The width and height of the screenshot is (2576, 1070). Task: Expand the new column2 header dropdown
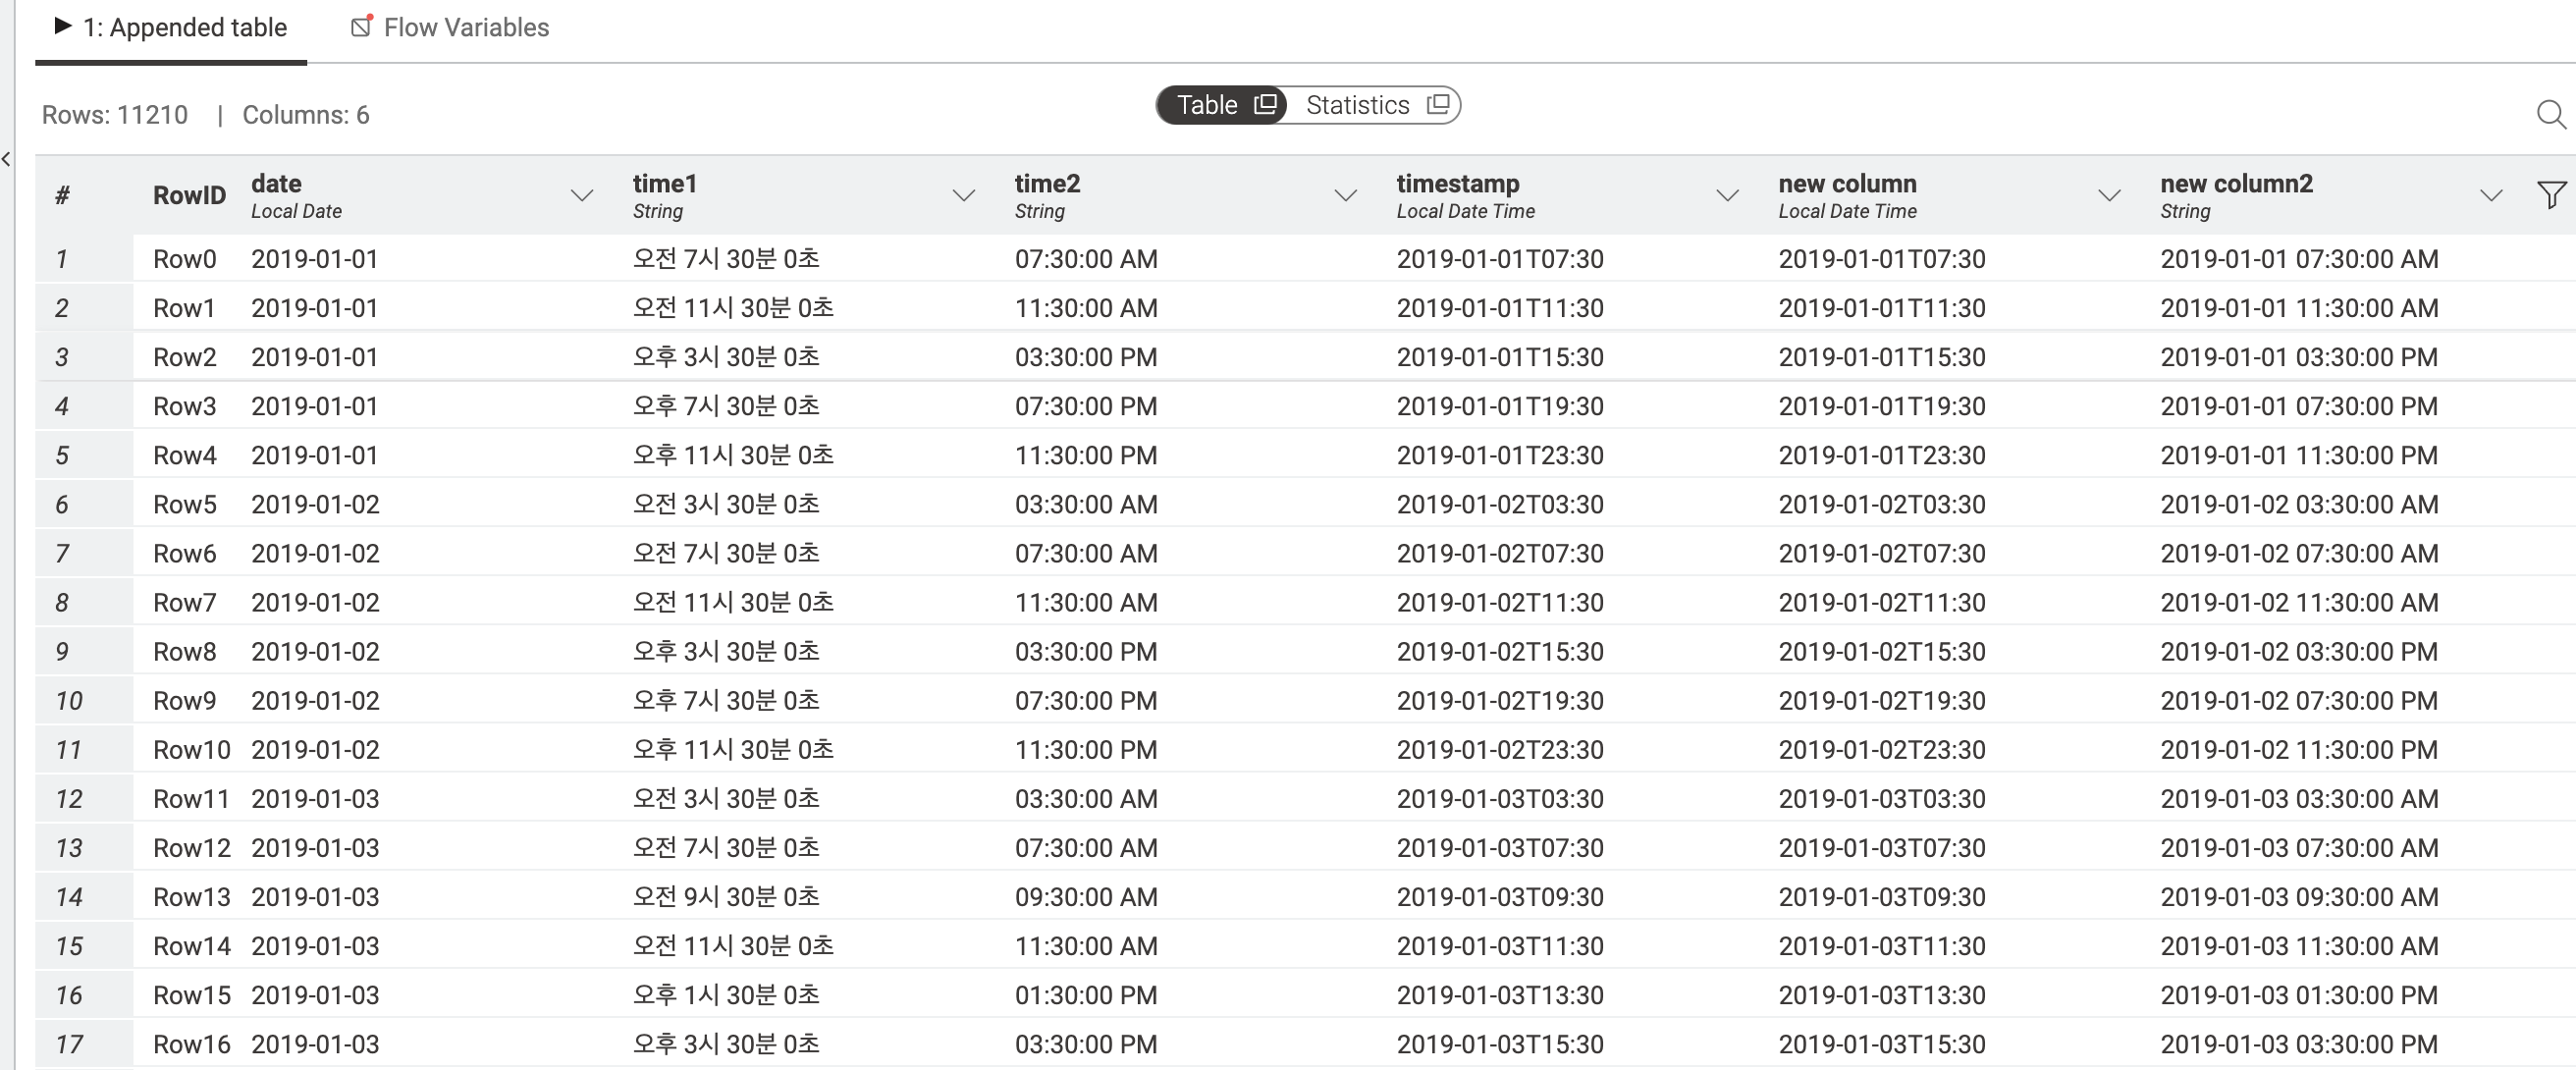tap(2491, 195)
